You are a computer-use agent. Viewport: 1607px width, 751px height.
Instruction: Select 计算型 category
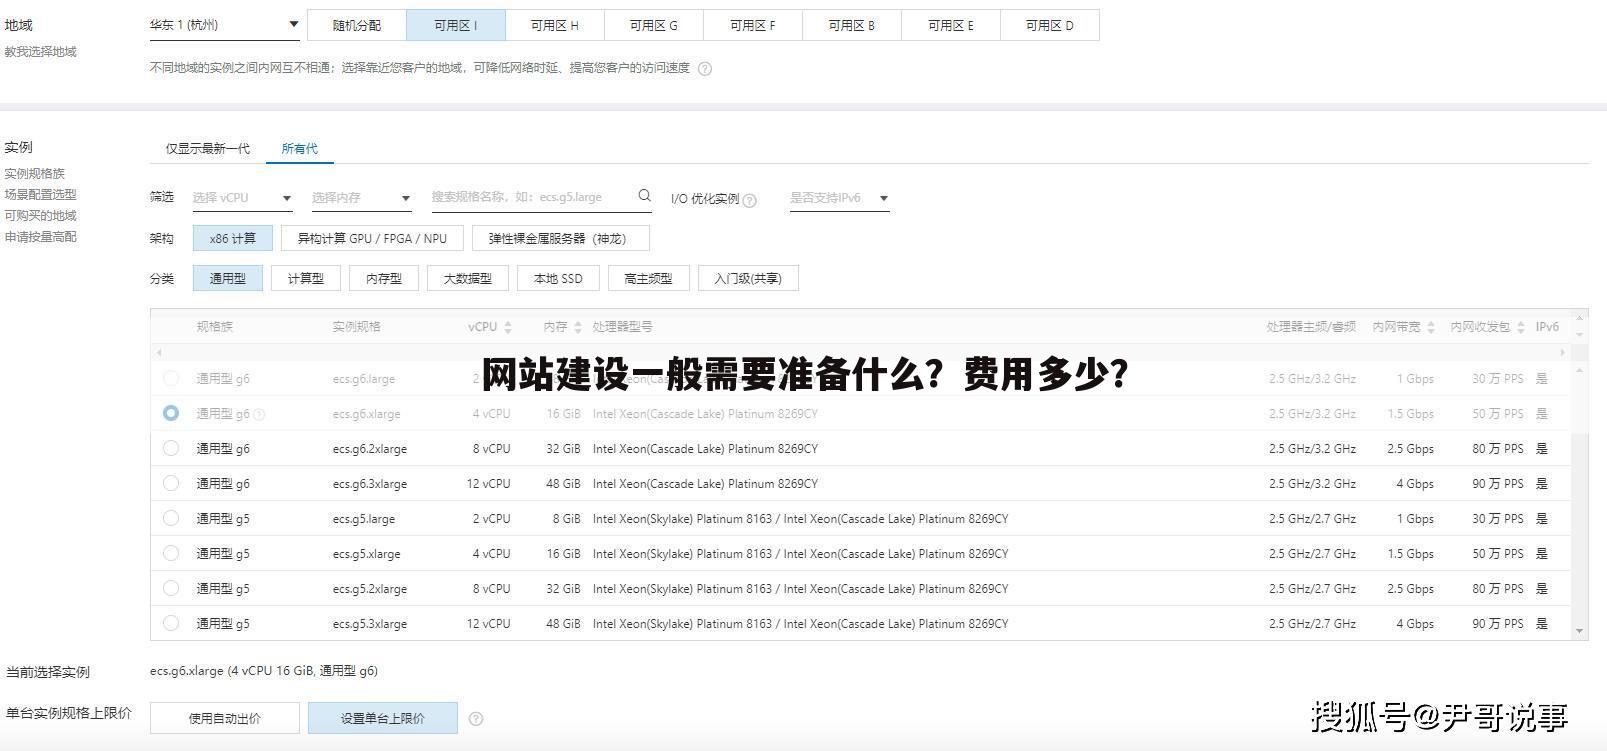coord(306,278)
